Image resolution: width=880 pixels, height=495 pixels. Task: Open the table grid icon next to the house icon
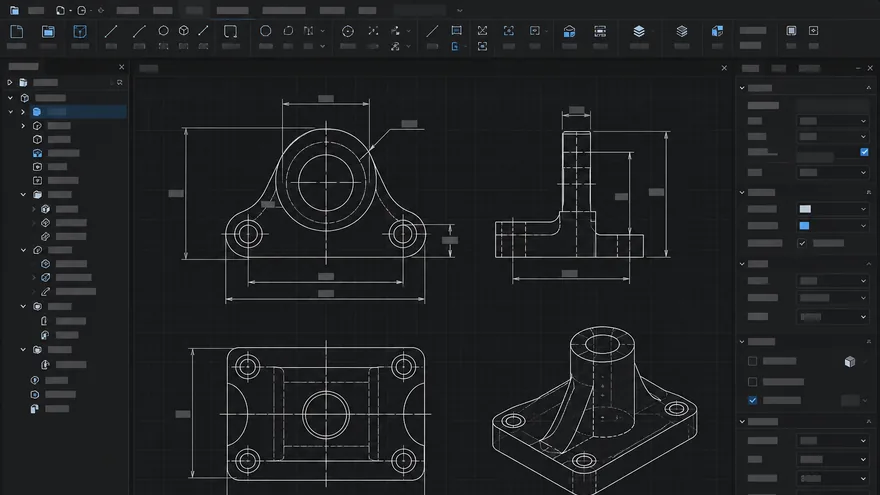tap(600, 31)
